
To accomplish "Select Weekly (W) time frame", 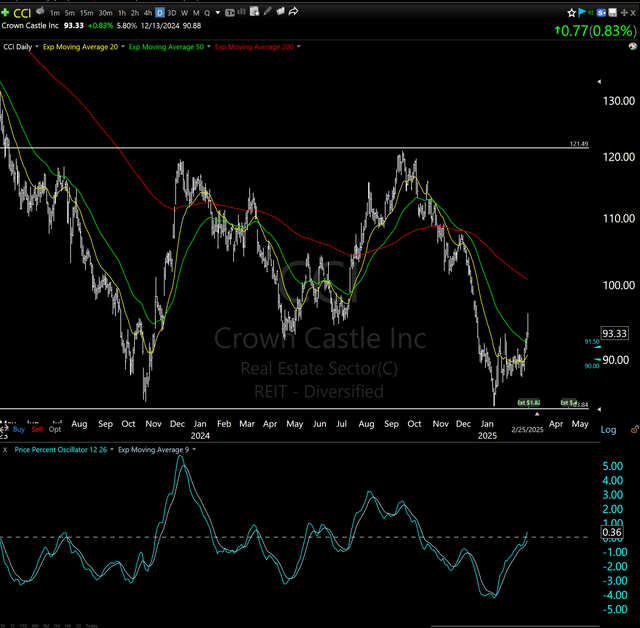I will (x=184, y=13).
